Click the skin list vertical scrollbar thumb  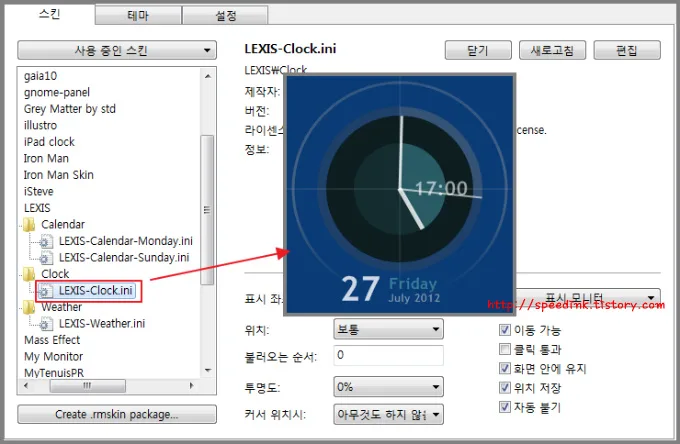[207, 210]
